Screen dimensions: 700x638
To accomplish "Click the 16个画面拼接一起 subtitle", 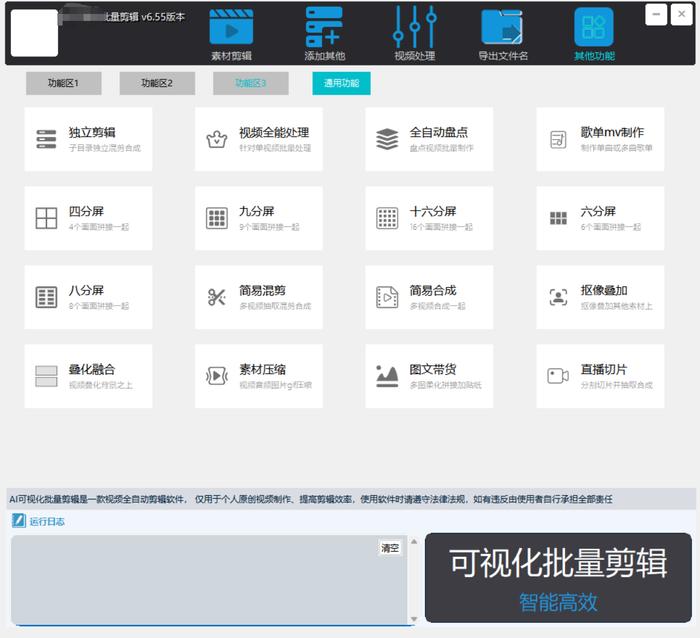I will (x=441, y=227).
